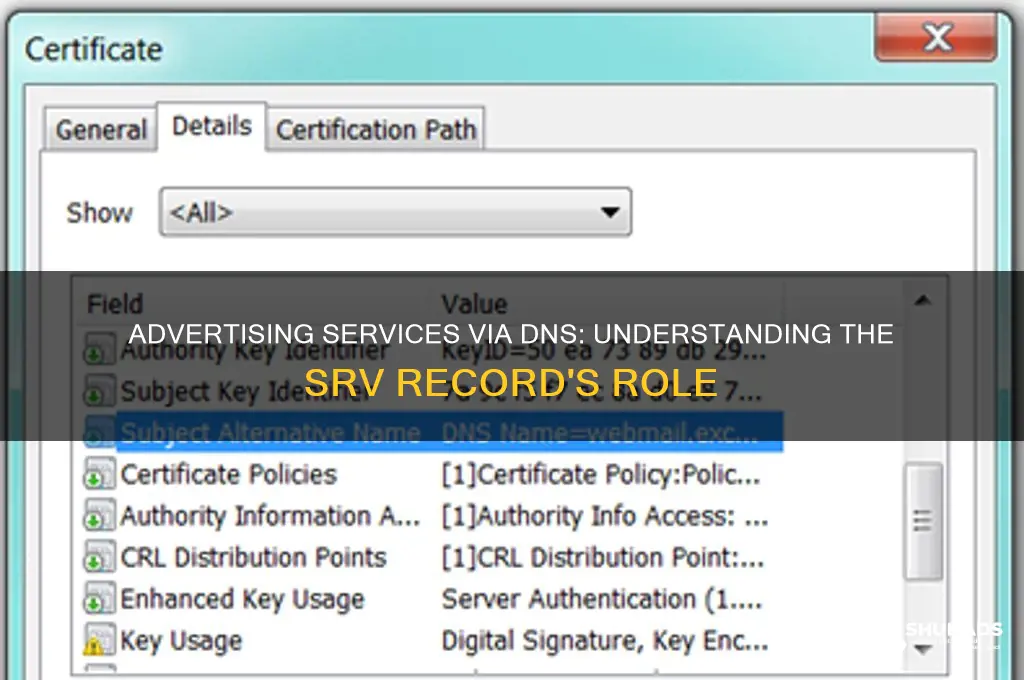Click the Authority Information Access icon
1024x680 pixels.
point(99,516)
